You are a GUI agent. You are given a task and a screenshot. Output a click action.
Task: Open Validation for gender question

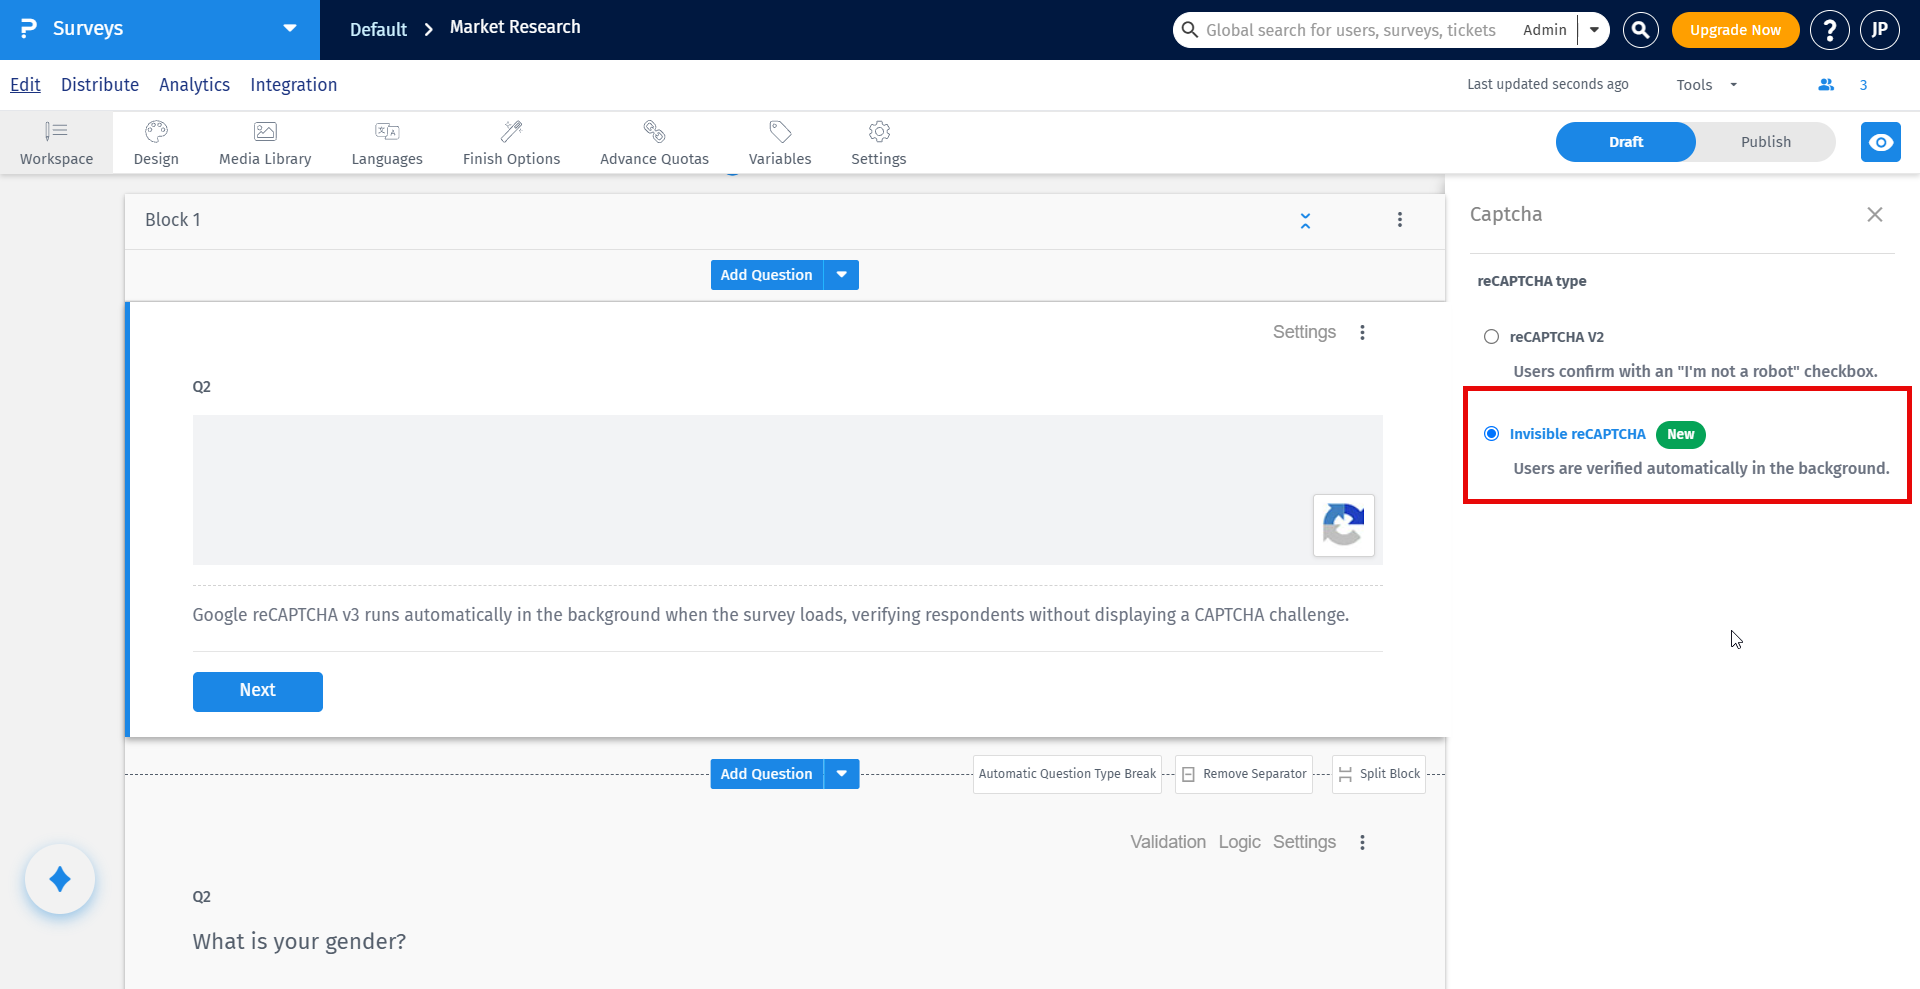tap(1168, 842)
